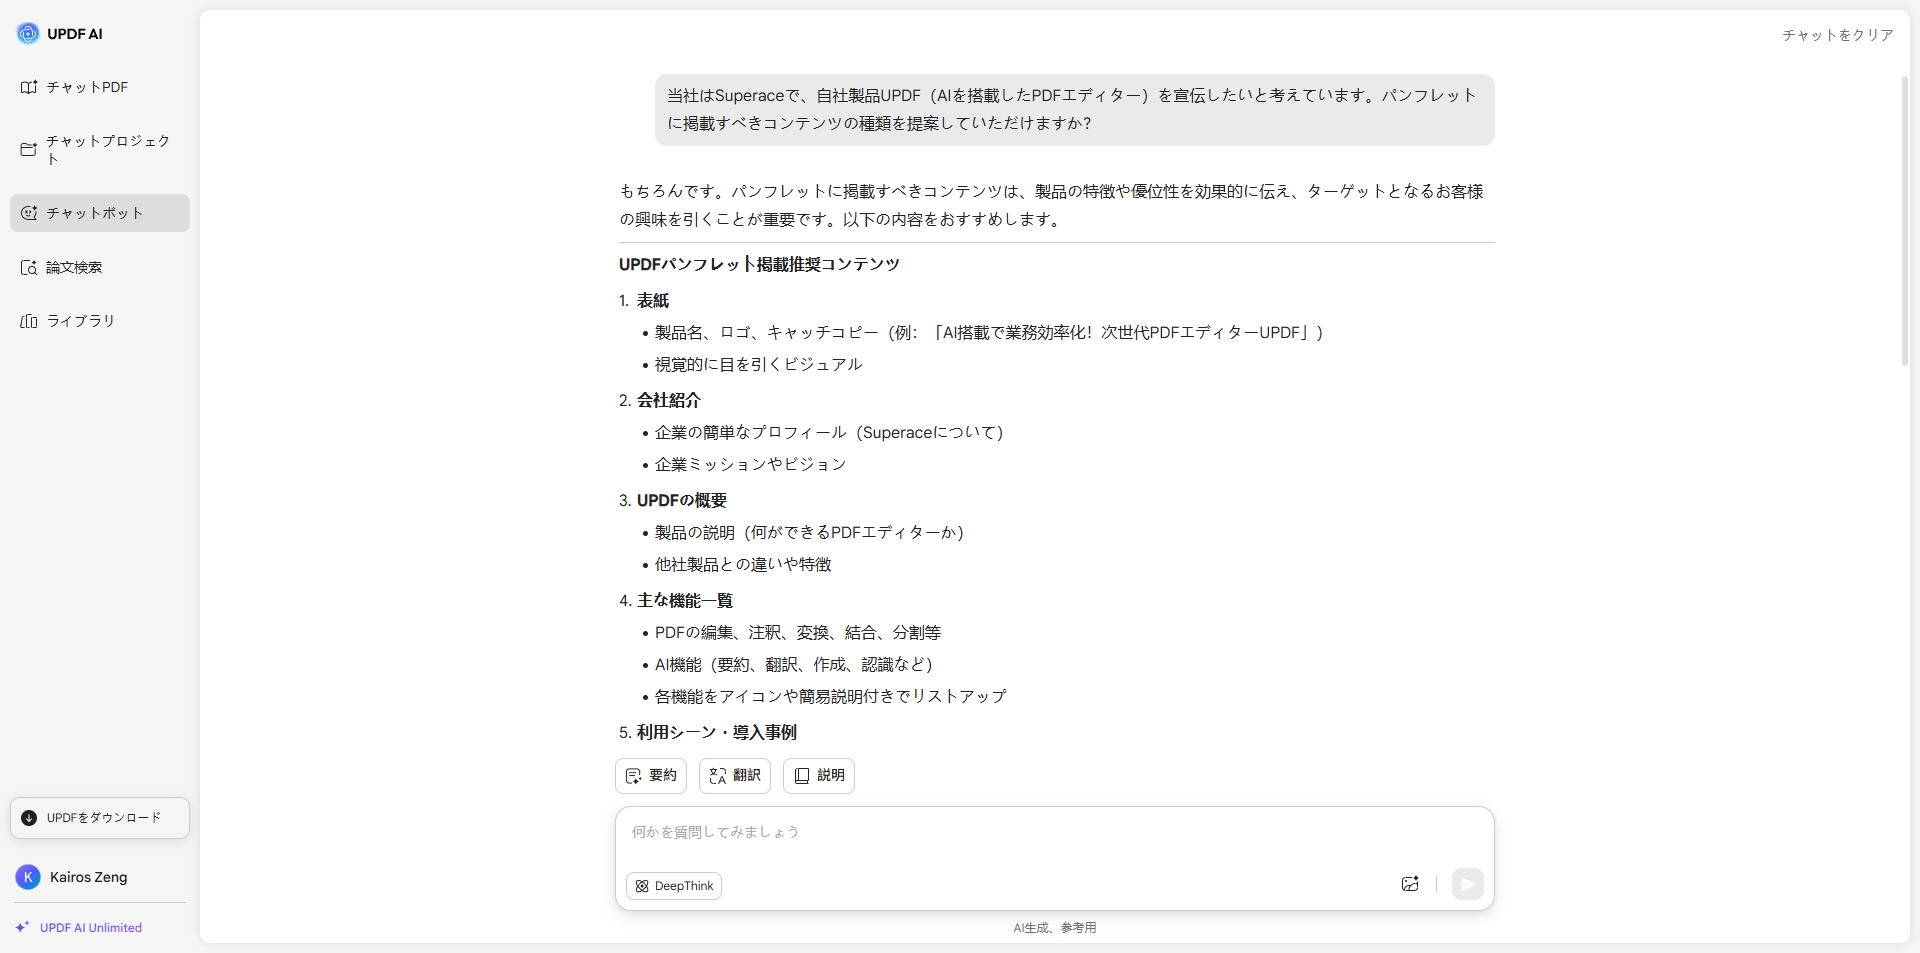1920x953 pixels.
Task: Click the download arrow icon
Action: (29, 818)
